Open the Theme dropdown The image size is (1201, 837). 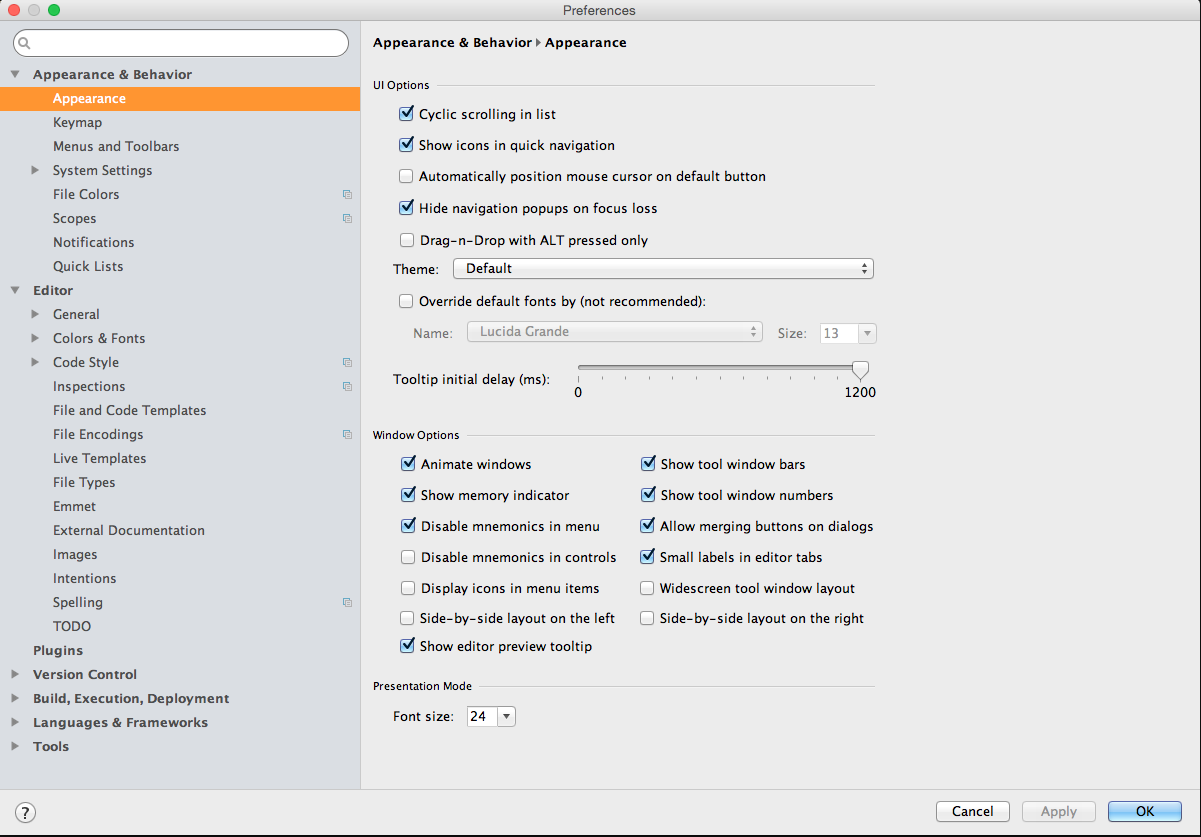pyautogui.click(x=663, y=268)
